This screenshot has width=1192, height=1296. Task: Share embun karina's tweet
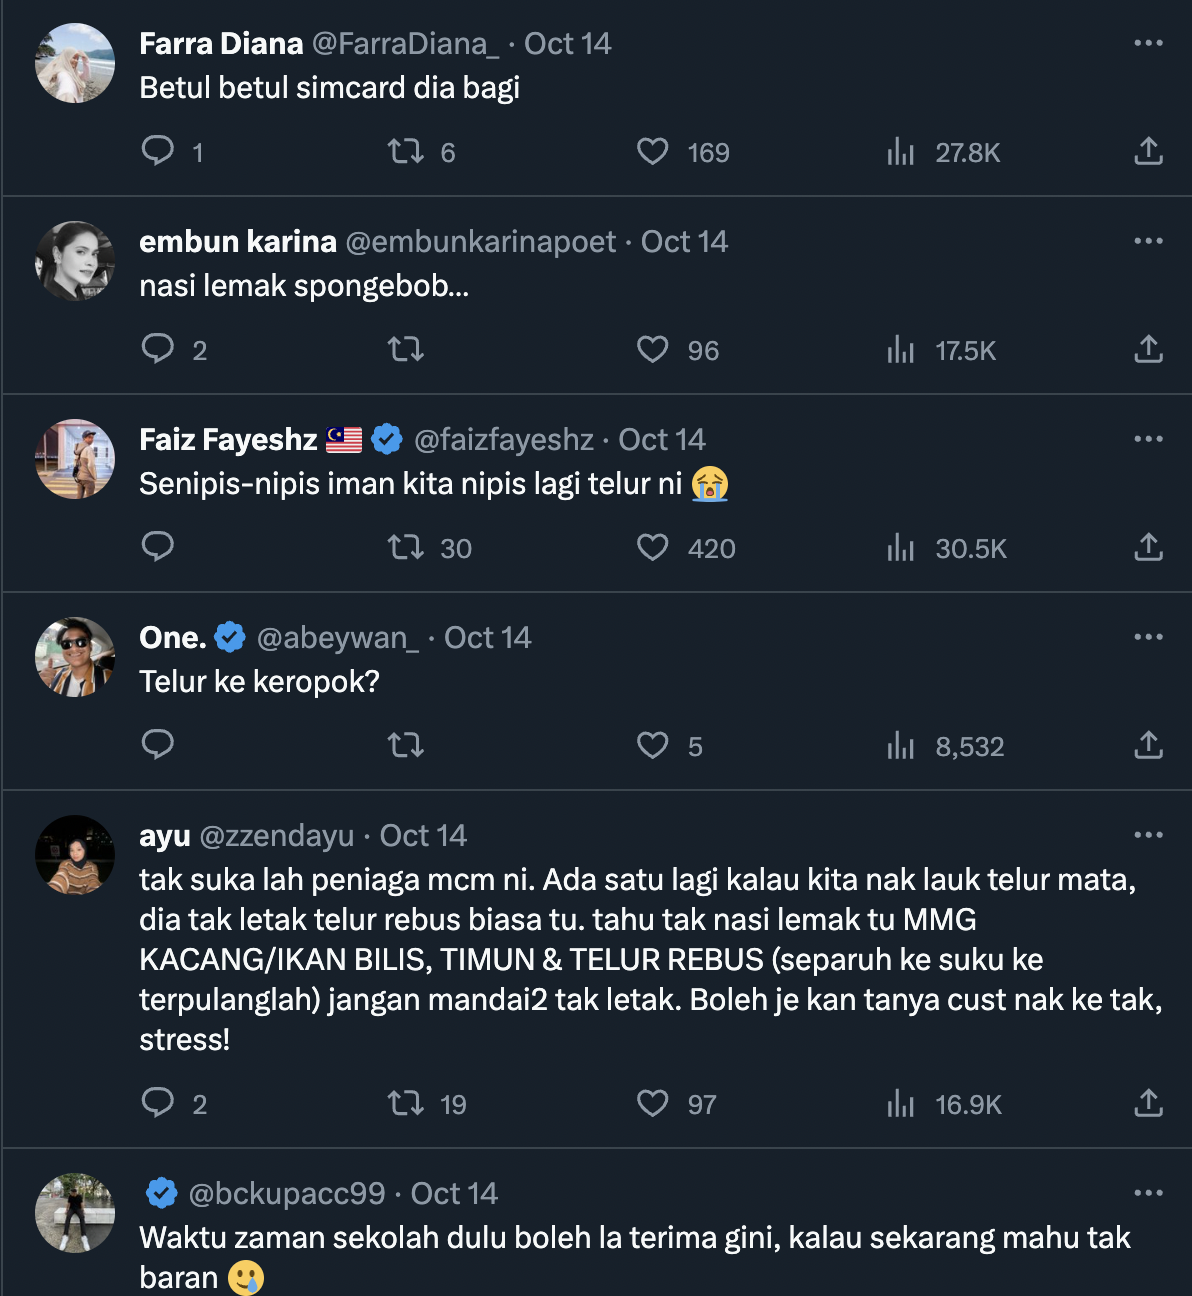[1148, 349]
